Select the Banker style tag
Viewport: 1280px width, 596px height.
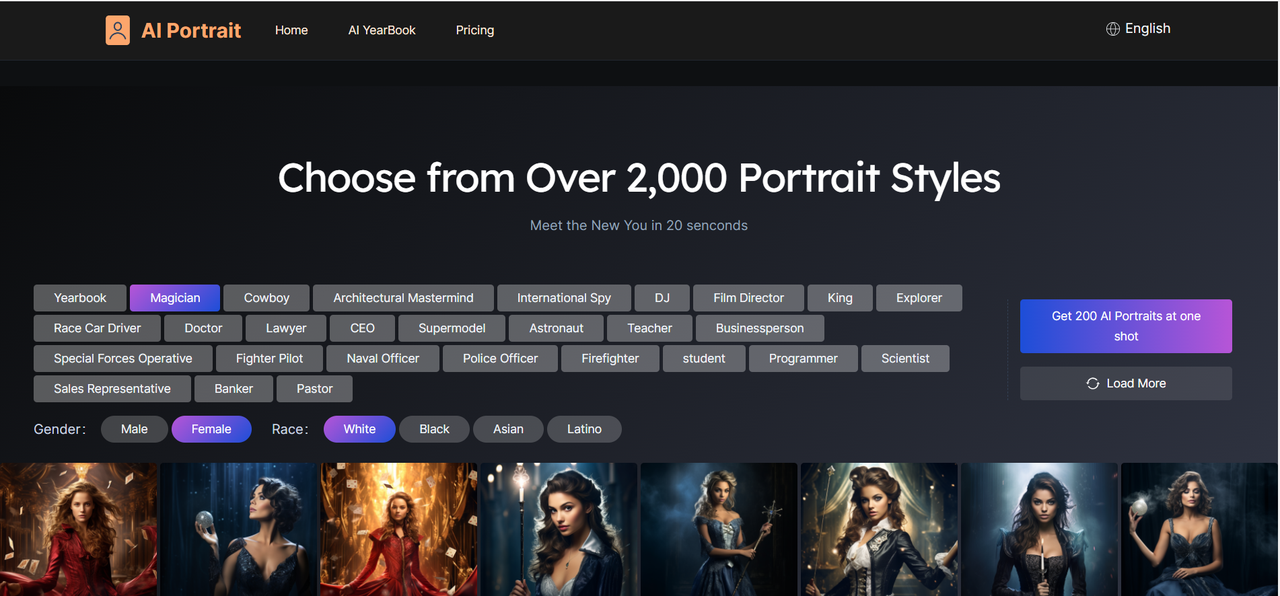point(233,388)
